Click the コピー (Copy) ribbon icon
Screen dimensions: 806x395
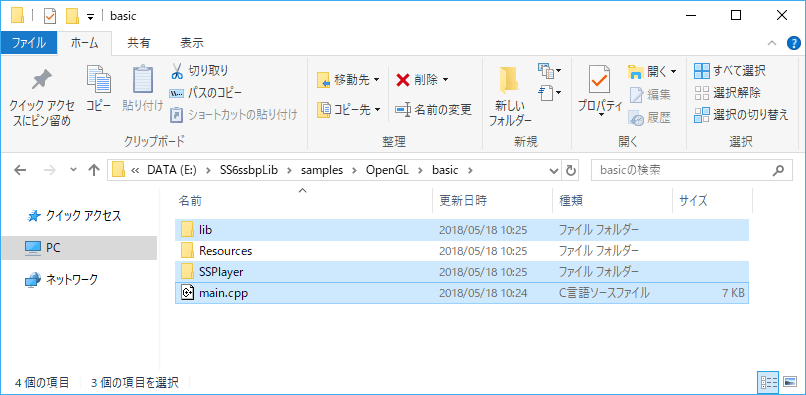[x=98, y=88]
